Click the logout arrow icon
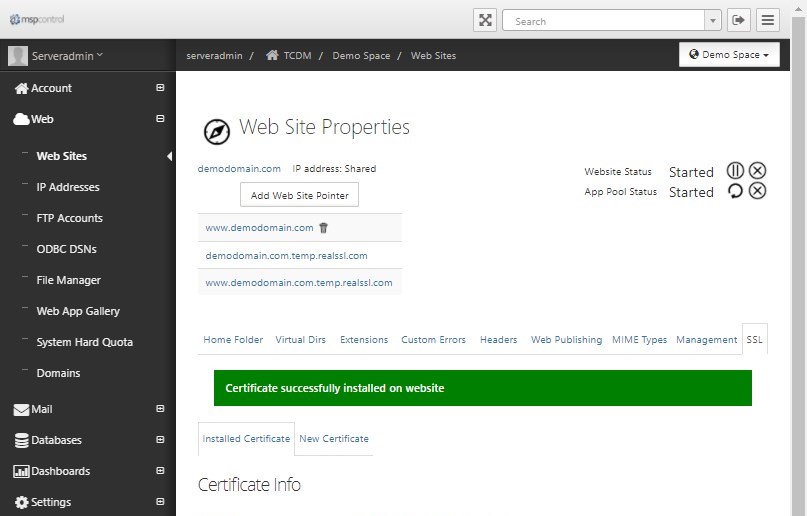 (x=739, y=21)
